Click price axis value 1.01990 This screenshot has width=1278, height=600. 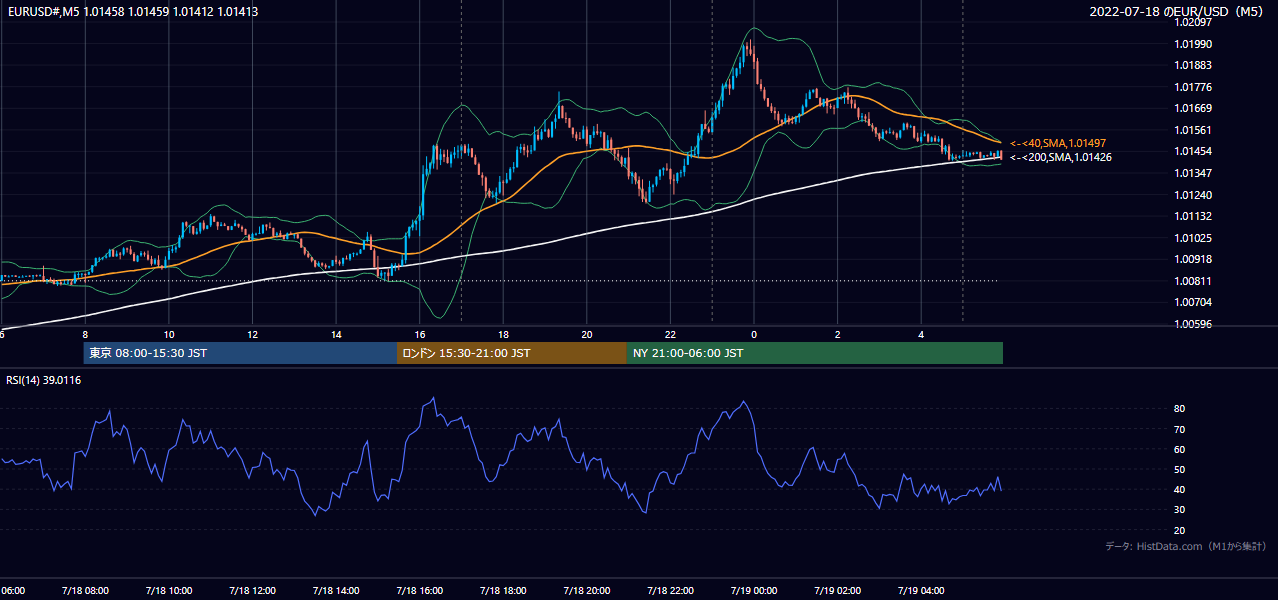(x=1194, y=44)
